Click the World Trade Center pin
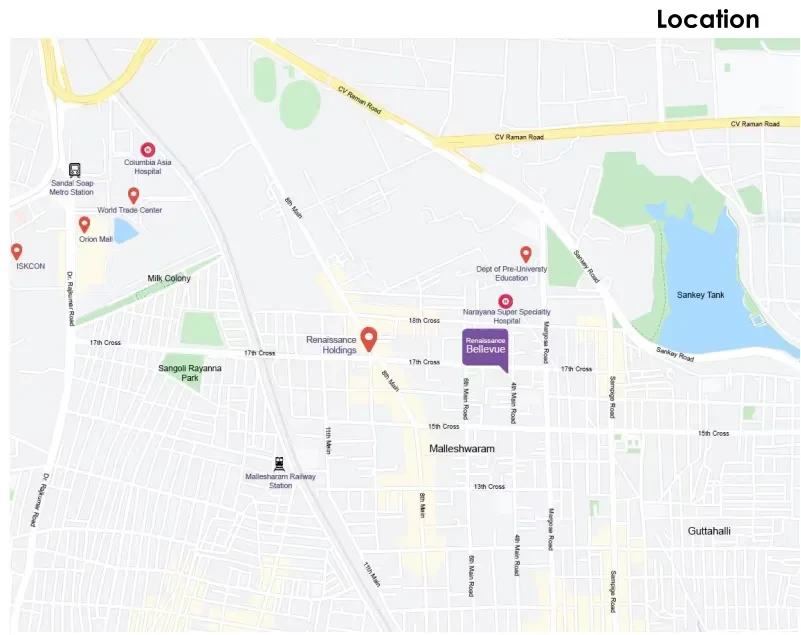The width and height of the screenshot is (801, 635). [x=133, y=196]
